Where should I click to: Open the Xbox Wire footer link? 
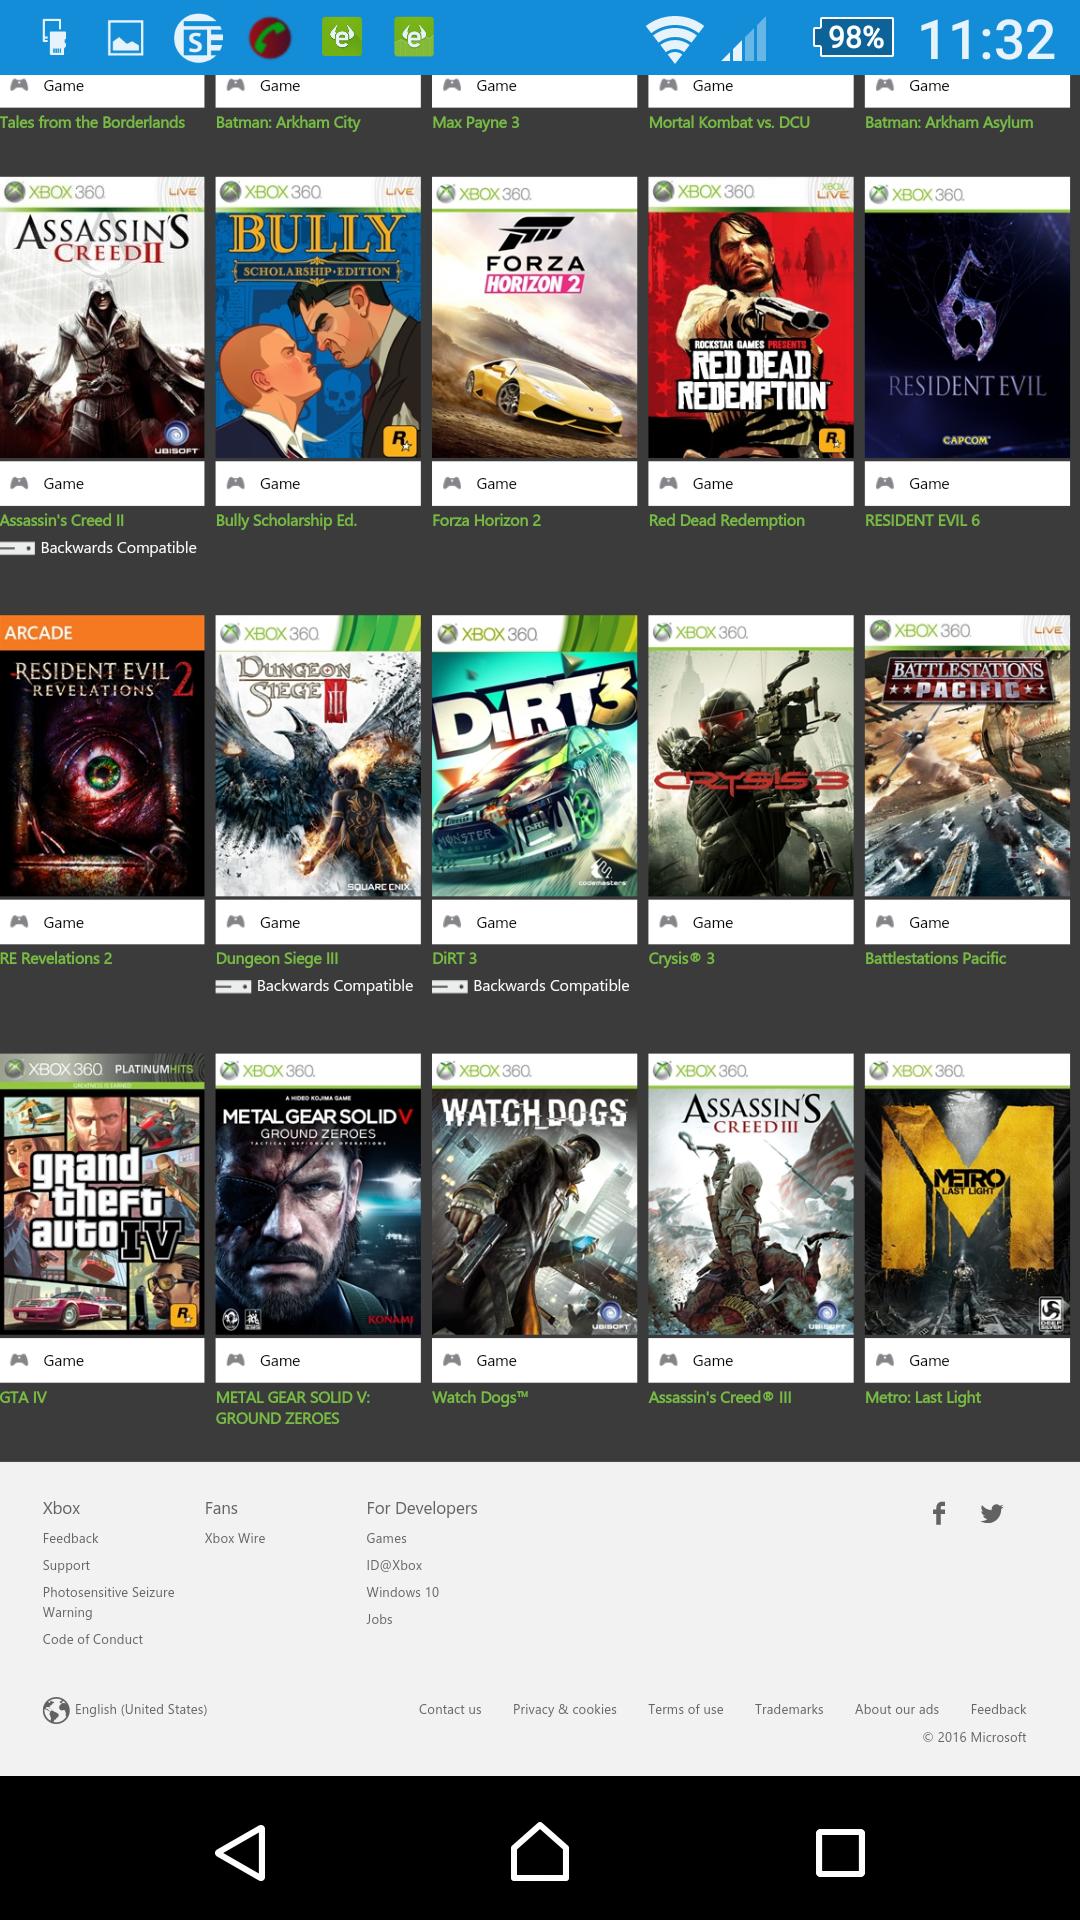click(235, 1538)
